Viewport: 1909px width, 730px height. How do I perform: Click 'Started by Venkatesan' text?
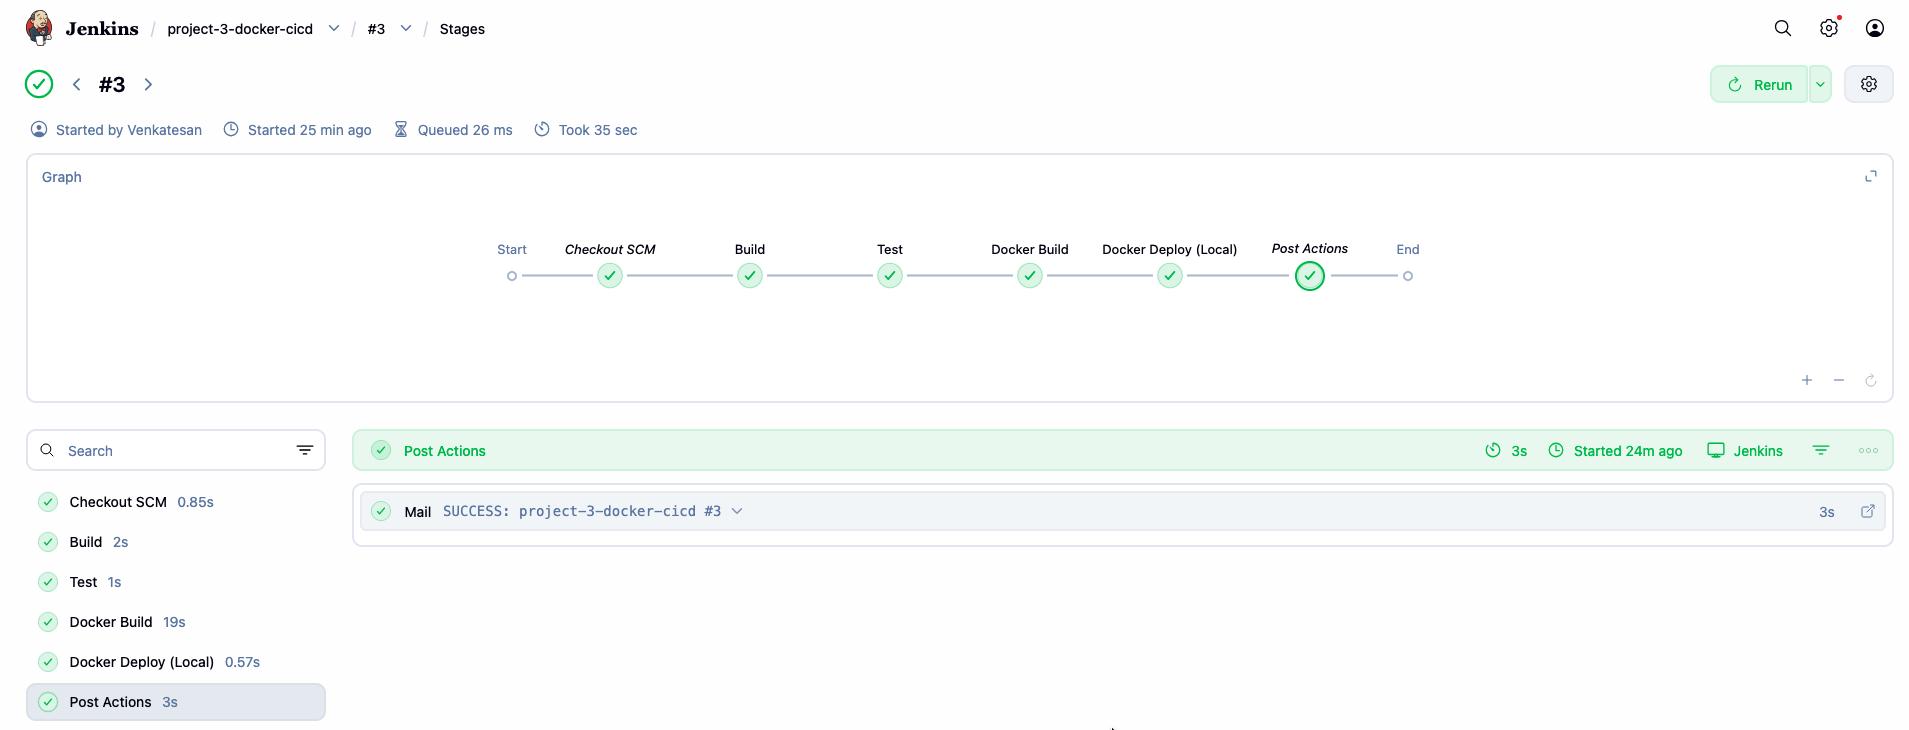(x=129, y=130)
